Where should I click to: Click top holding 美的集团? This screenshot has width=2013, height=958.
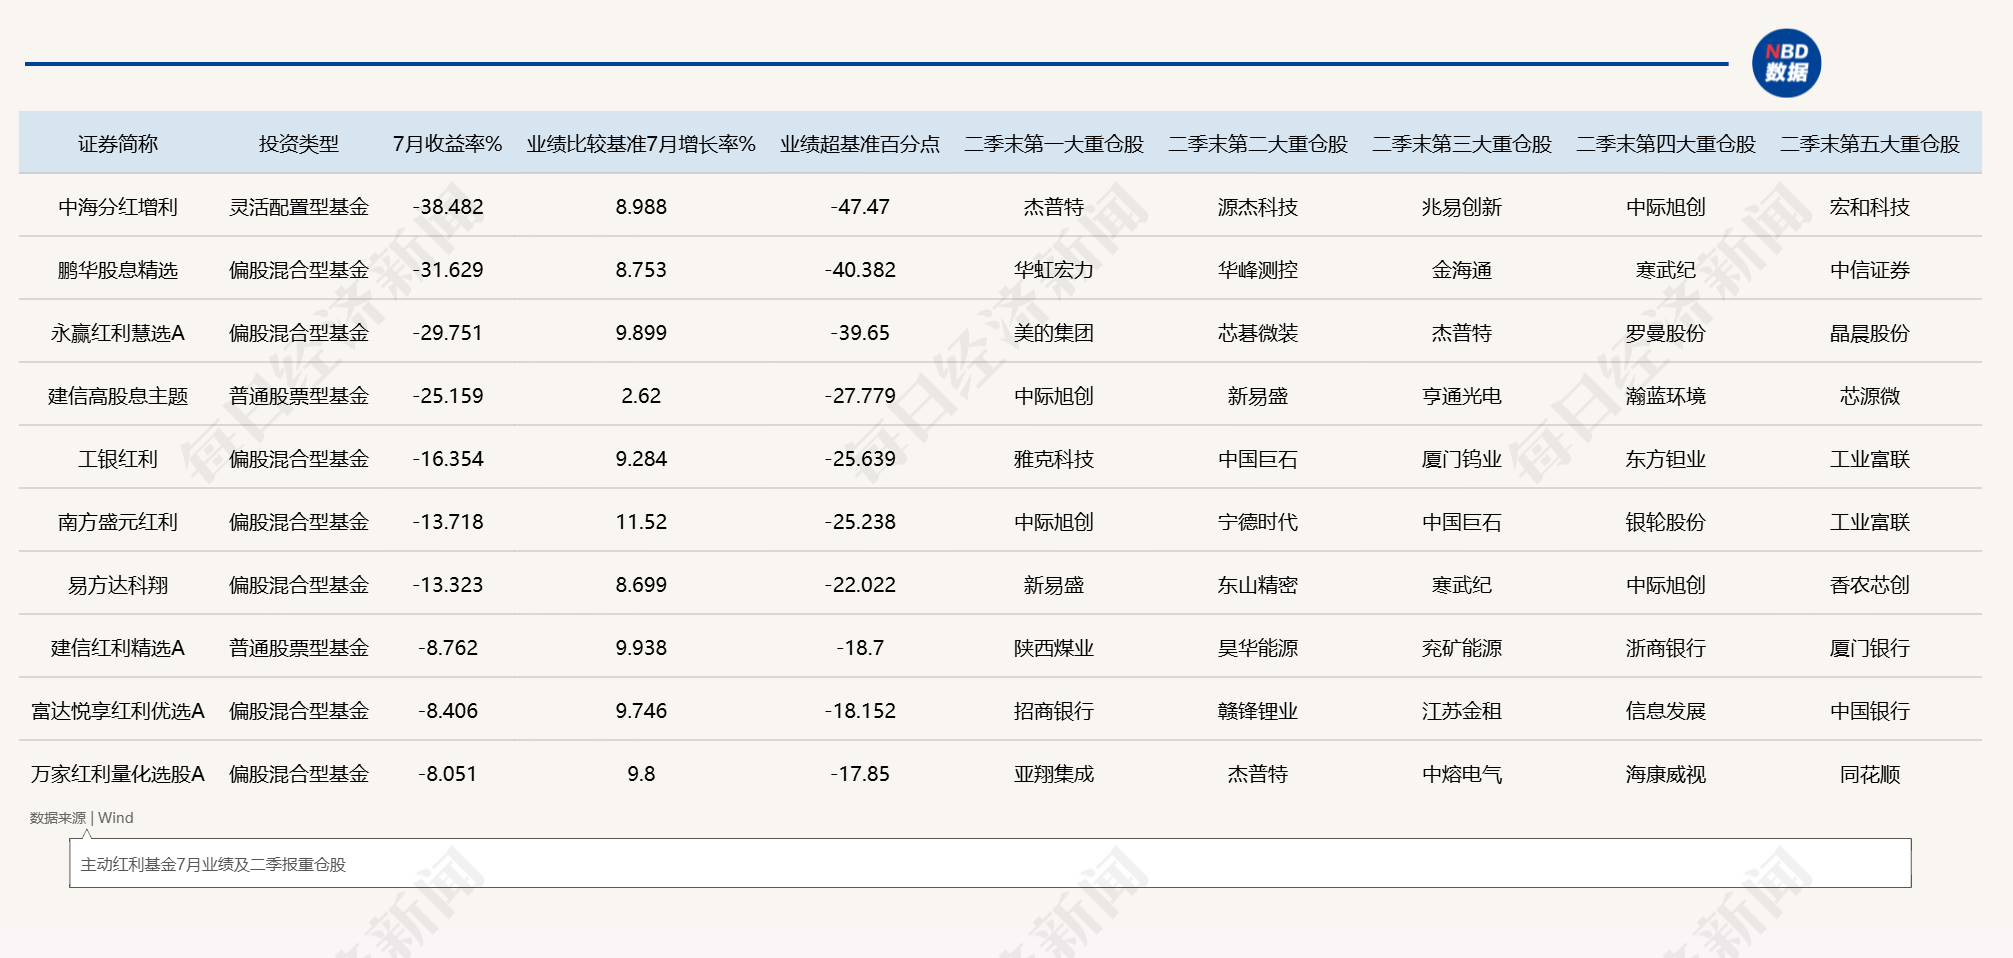1054,333
